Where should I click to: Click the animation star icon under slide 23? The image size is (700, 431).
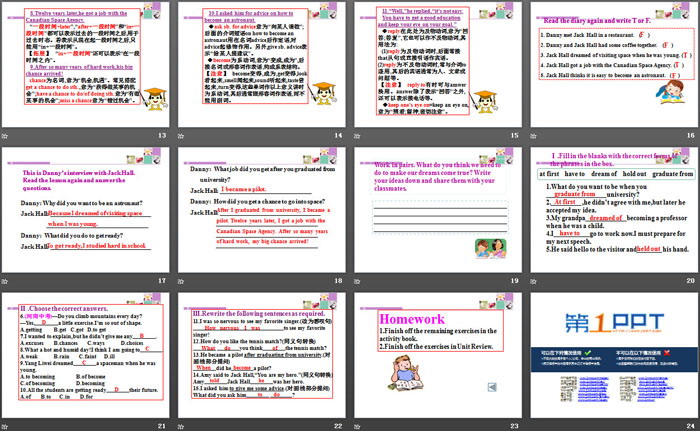[357, 426]
